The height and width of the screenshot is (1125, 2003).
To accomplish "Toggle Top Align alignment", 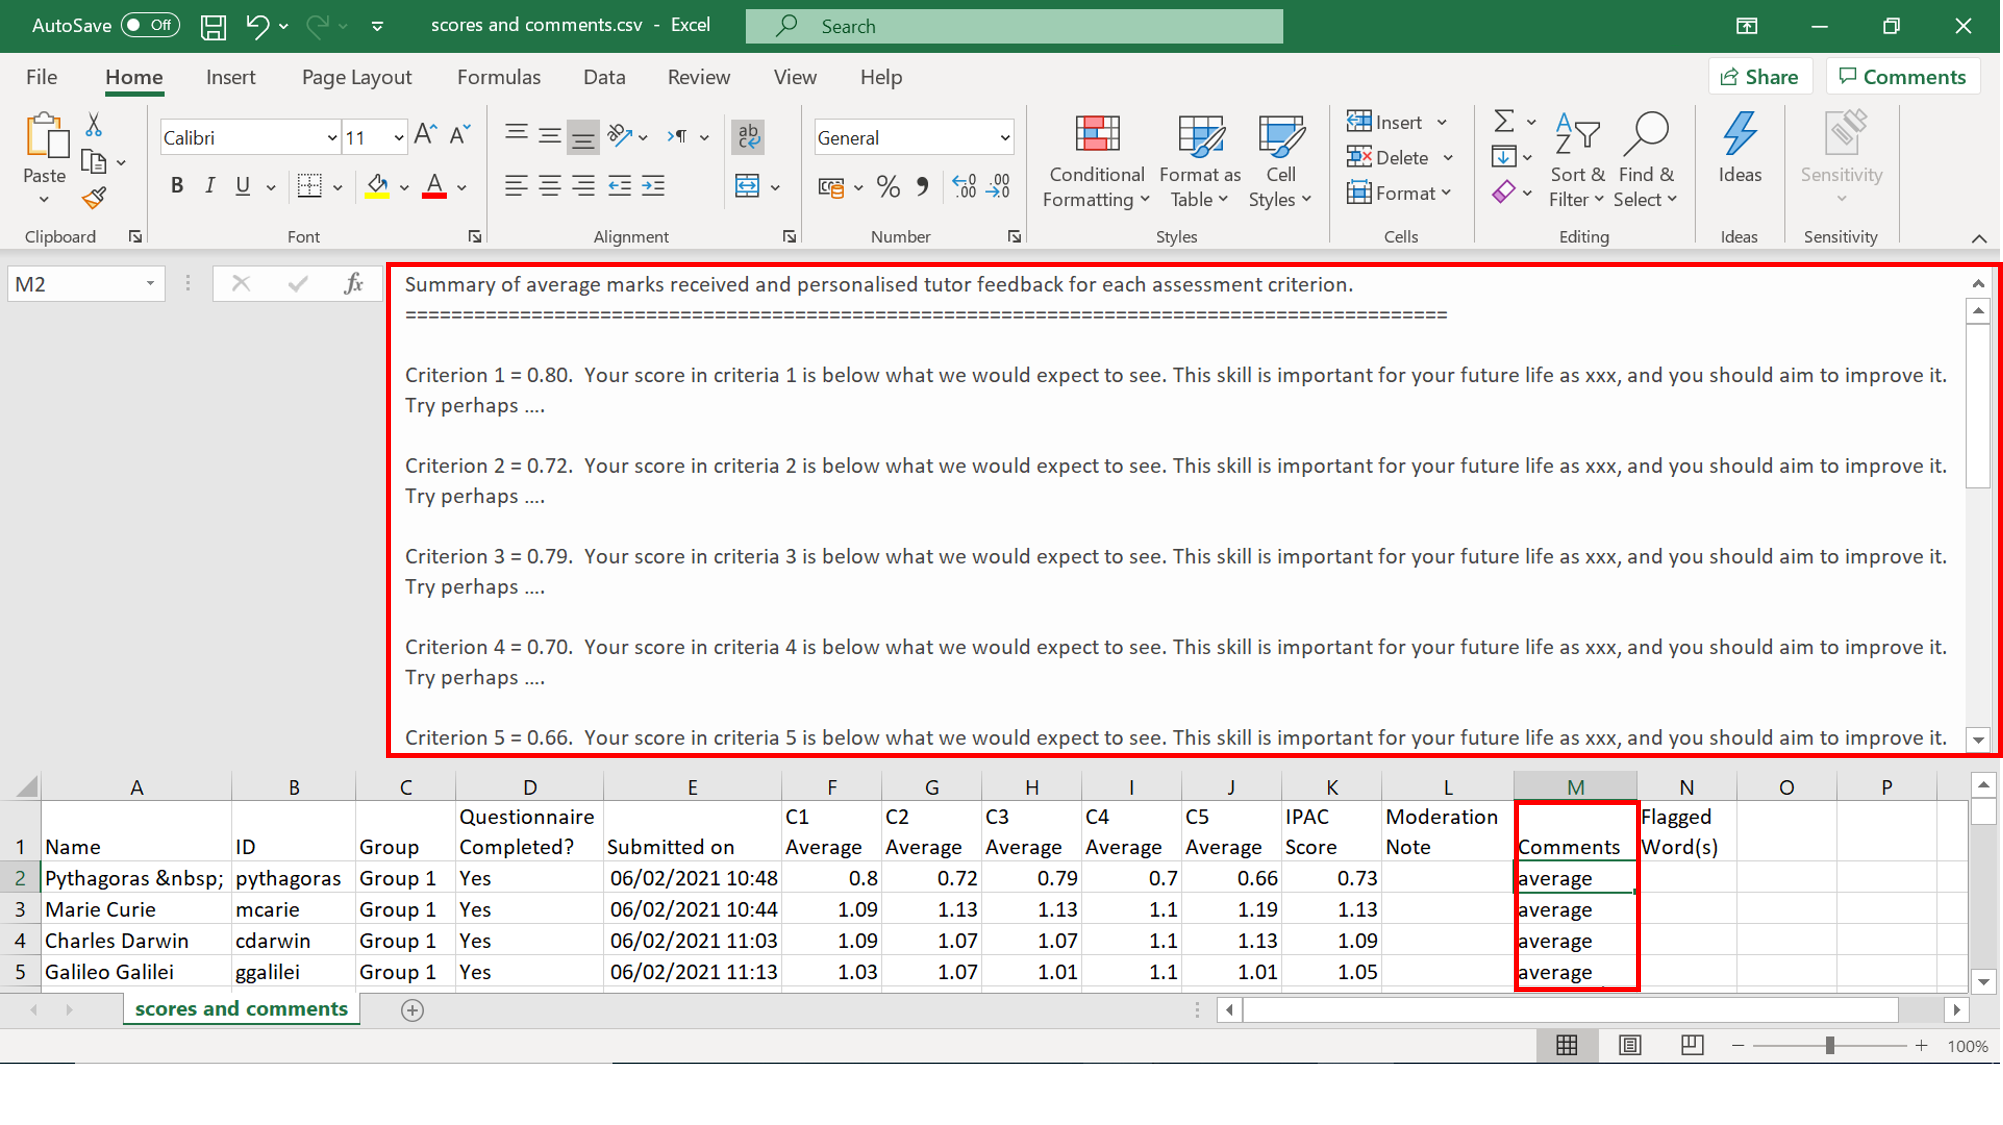I will (516, 136).
